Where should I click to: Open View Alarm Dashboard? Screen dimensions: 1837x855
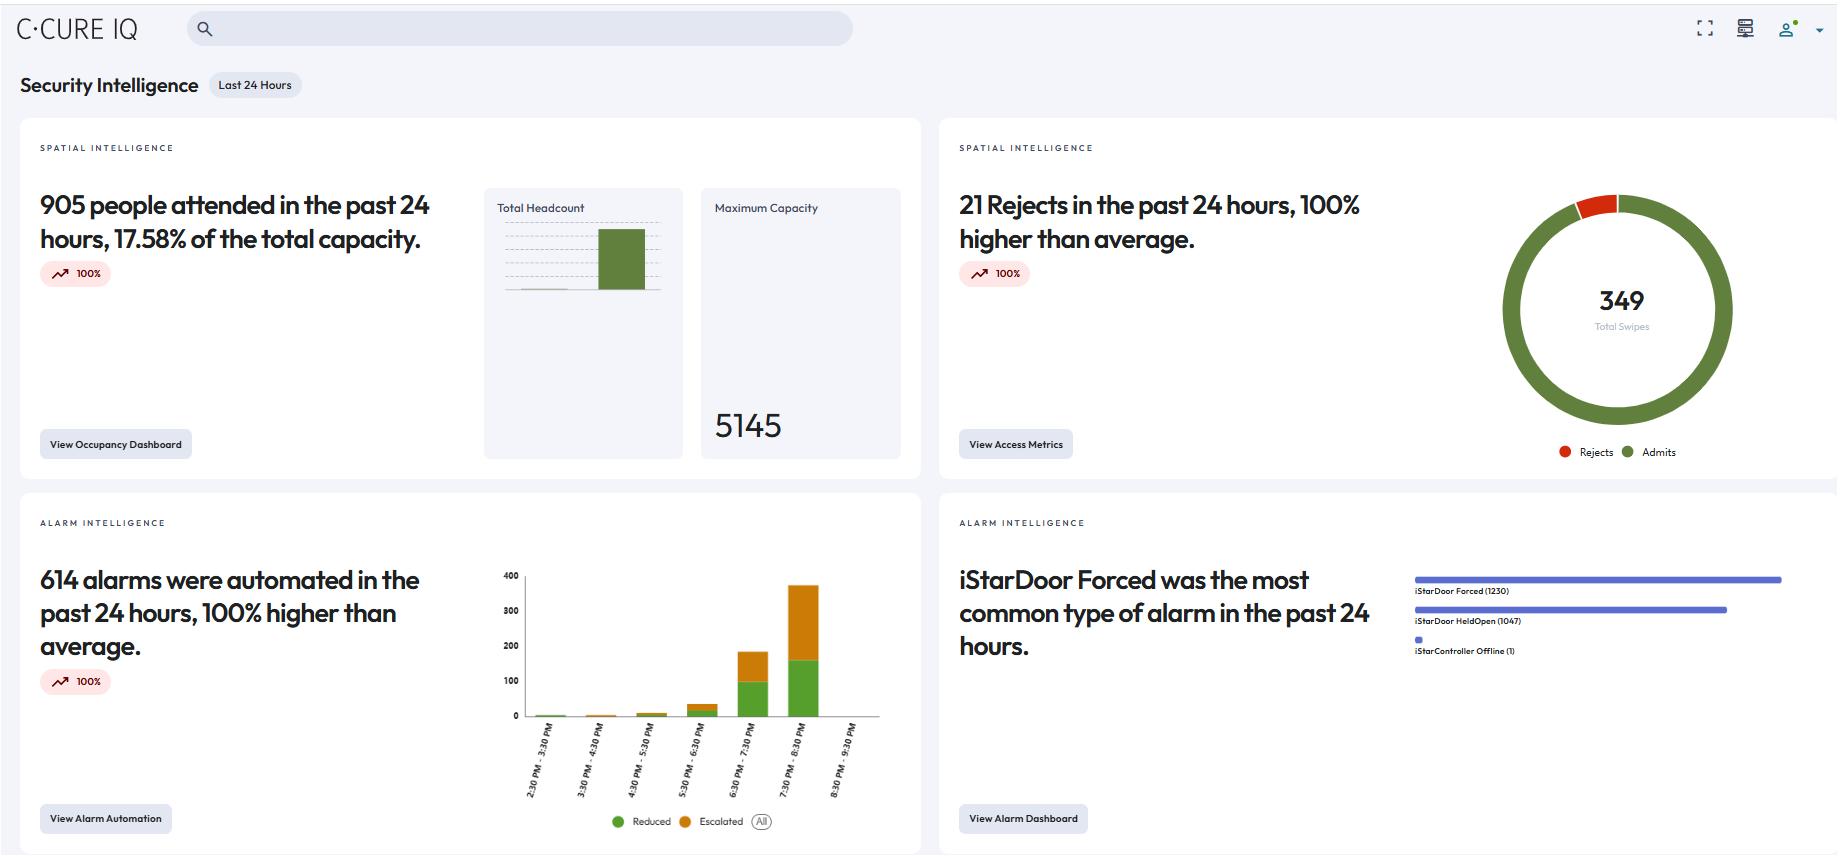point(1023,819)
